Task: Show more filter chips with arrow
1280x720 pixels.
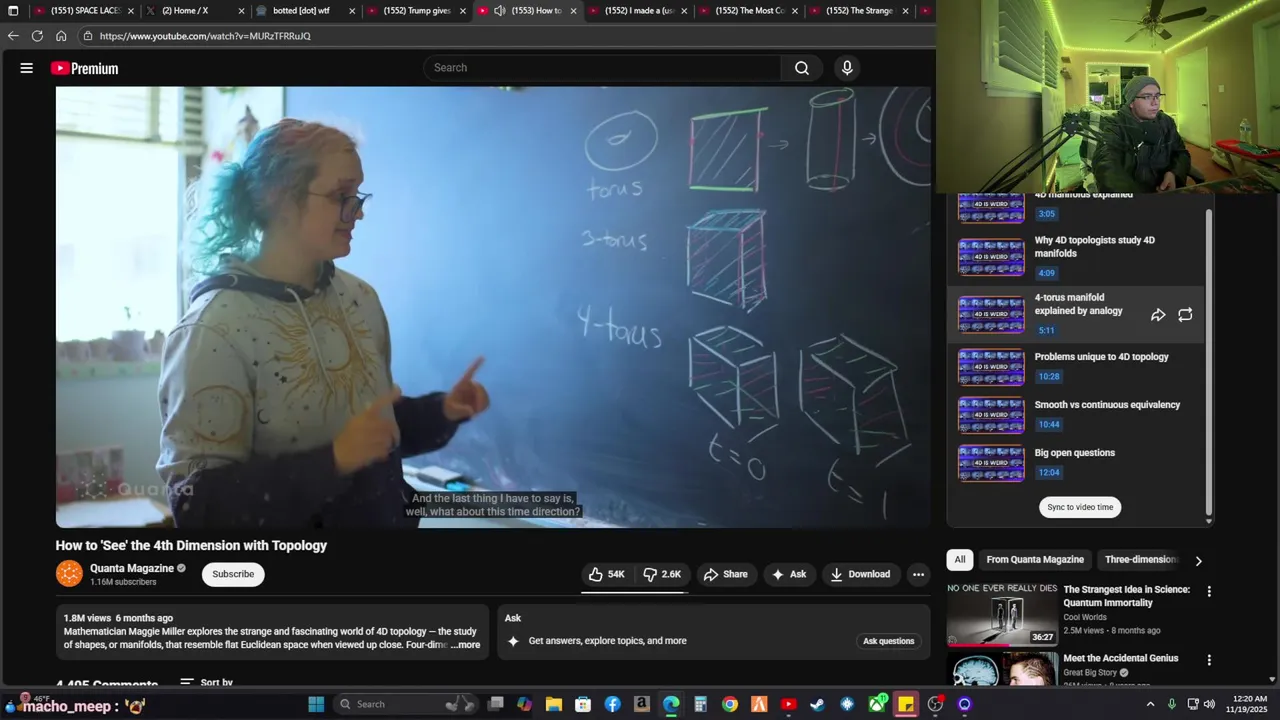Action: pyautogui.click(x=1198, y=561)
